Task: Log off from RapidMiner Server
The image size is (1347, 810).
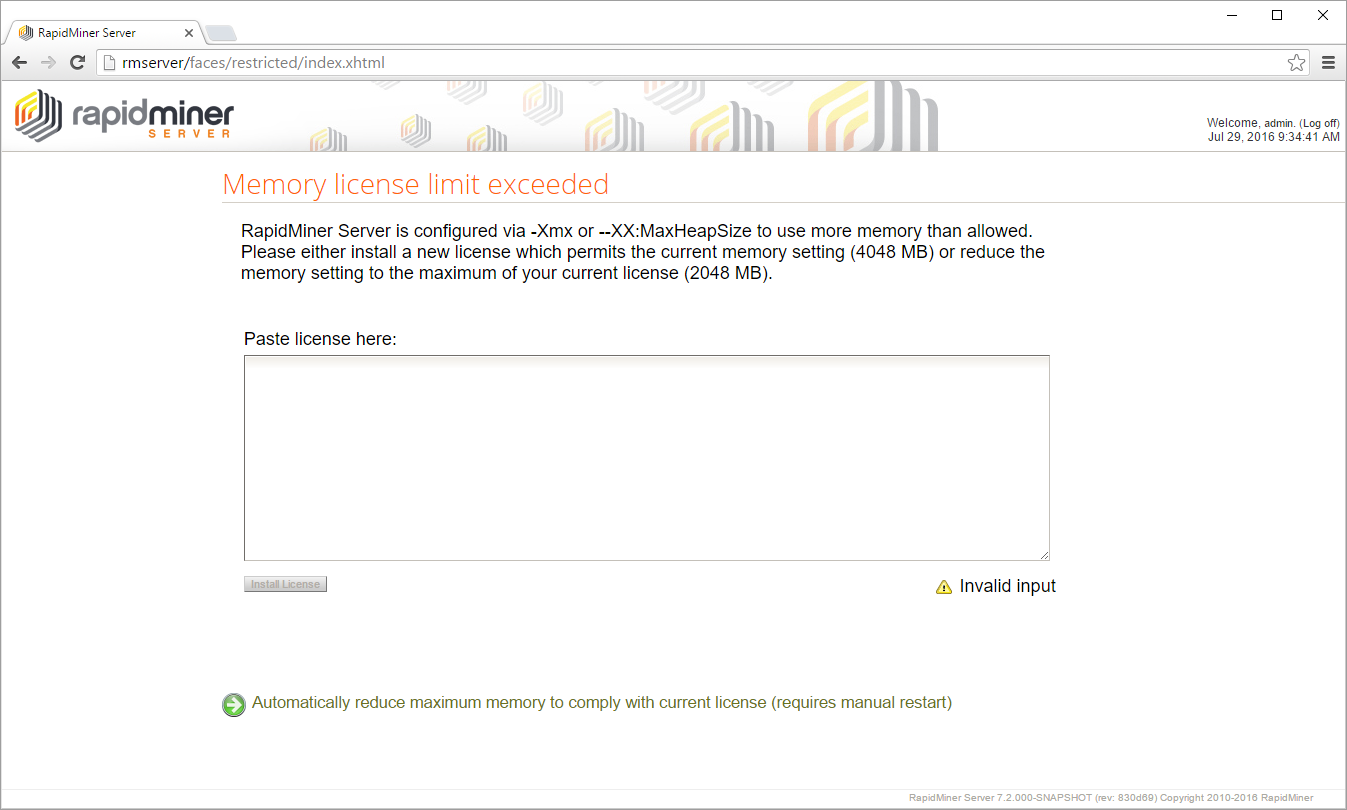Action: [1319, 123]
